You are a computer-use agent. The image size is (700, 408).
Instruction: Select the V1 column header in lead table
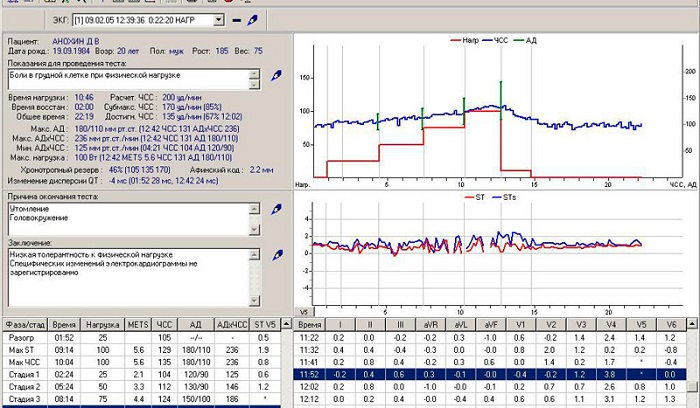[x=518, y=326]
